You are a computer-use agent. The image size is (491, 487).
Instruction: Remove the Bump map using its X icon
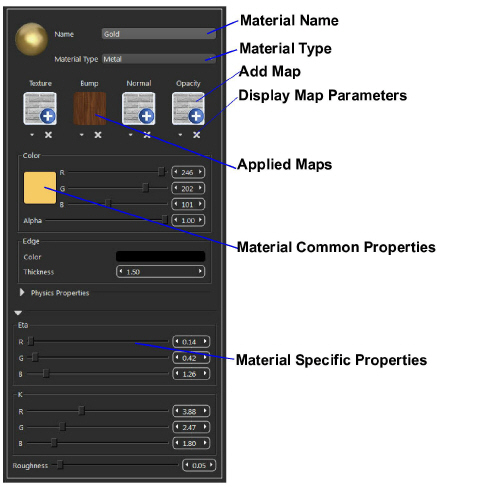(x=98, y=135)
